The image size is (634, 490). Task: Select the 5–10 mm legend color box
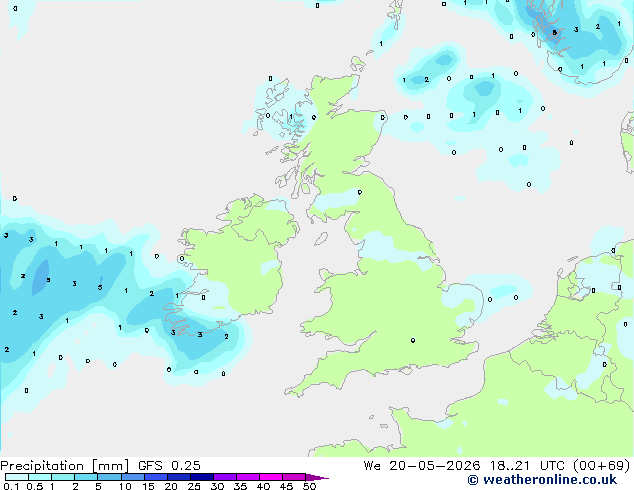coord(109,477)
